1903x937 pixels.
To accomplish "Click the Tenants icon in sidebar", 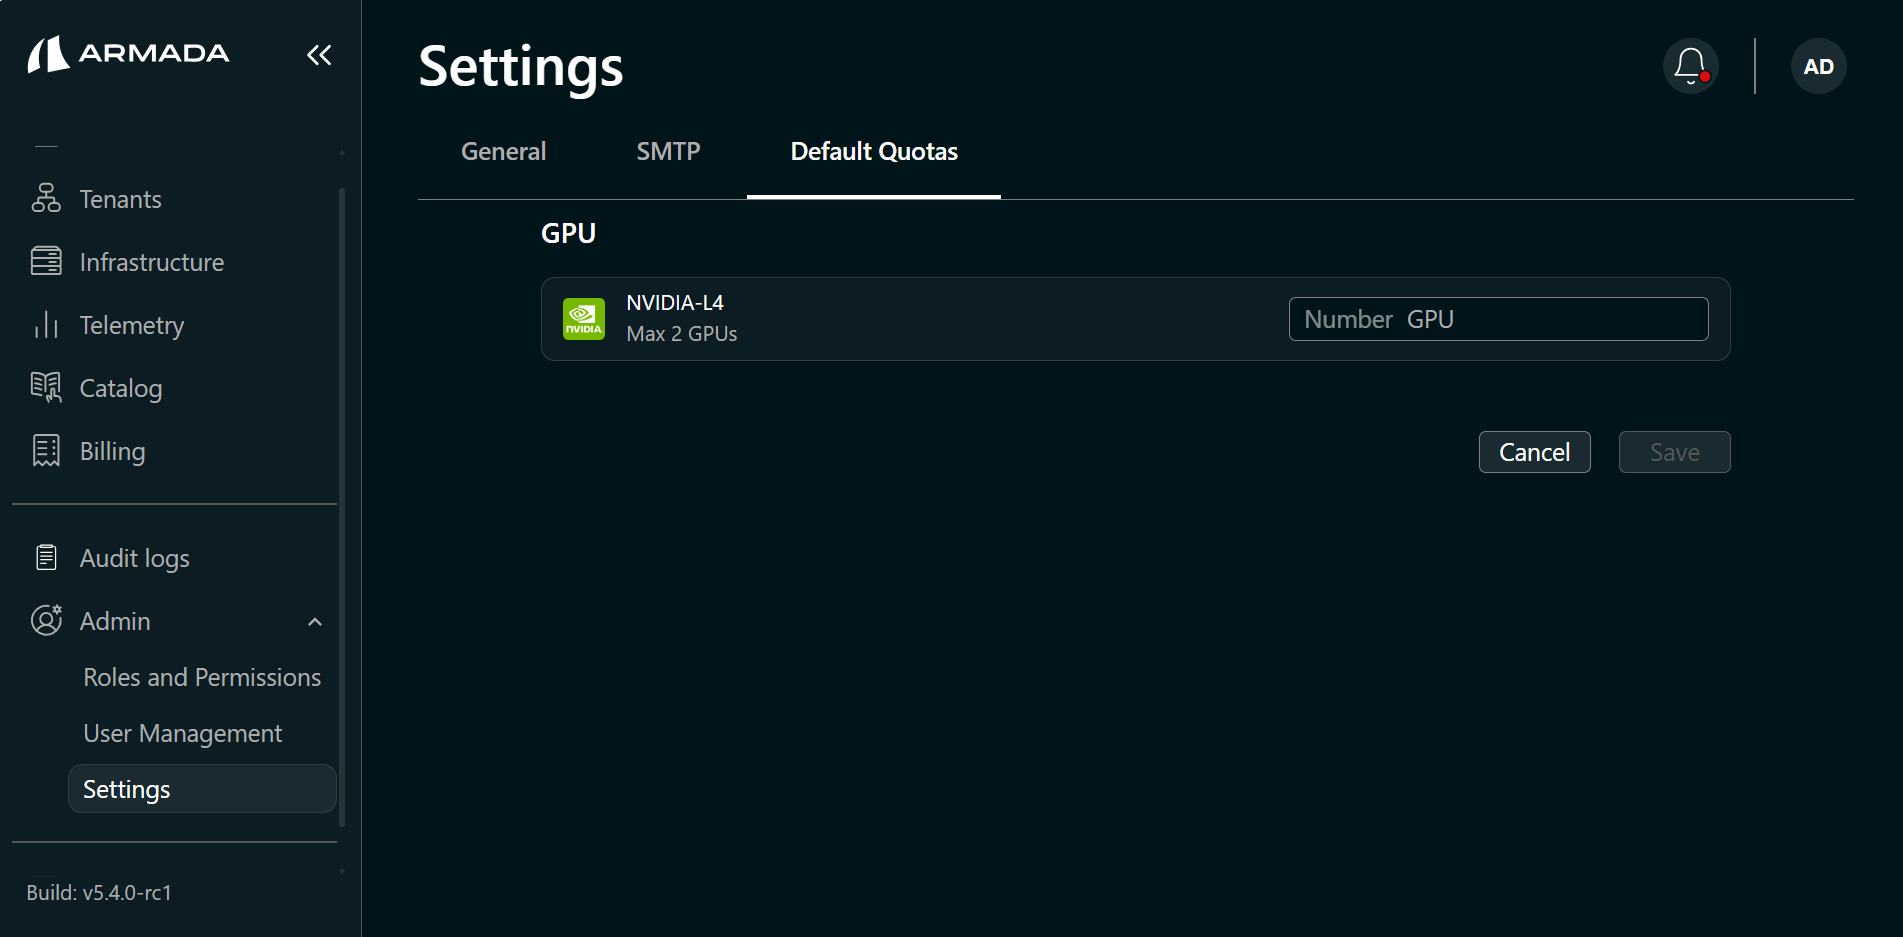I will (x=46, y=198).
